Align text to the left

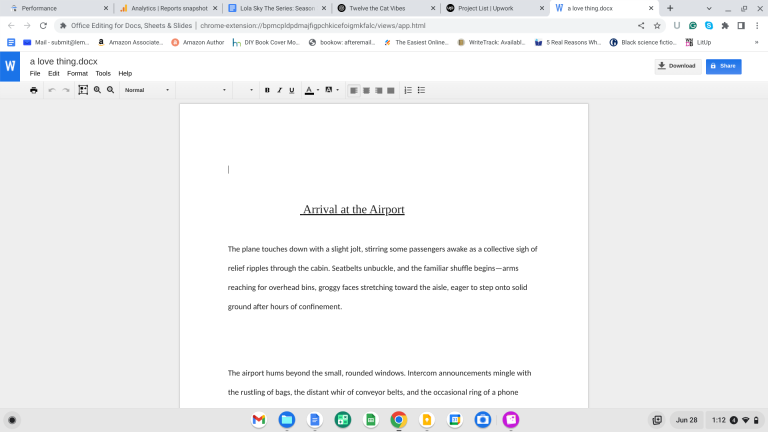(354, 90)
